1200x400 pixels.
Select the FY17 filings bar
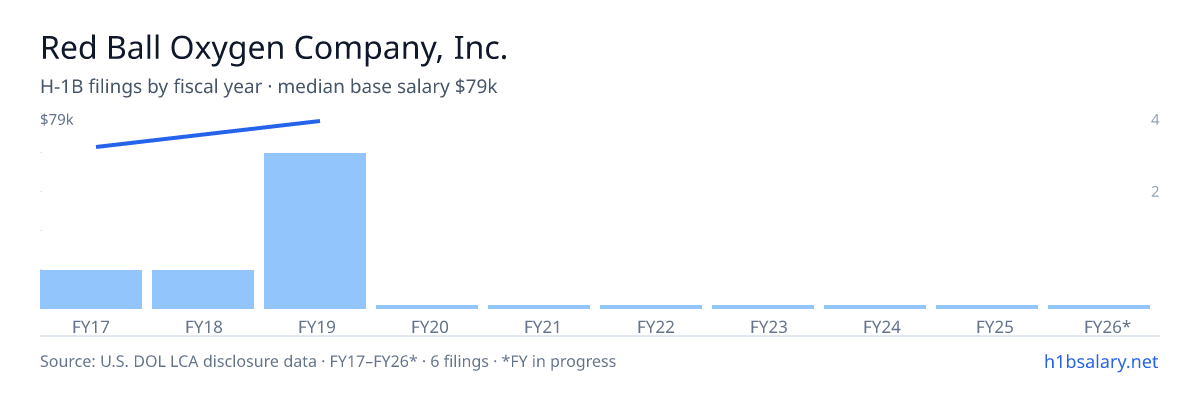pos(91,289)
